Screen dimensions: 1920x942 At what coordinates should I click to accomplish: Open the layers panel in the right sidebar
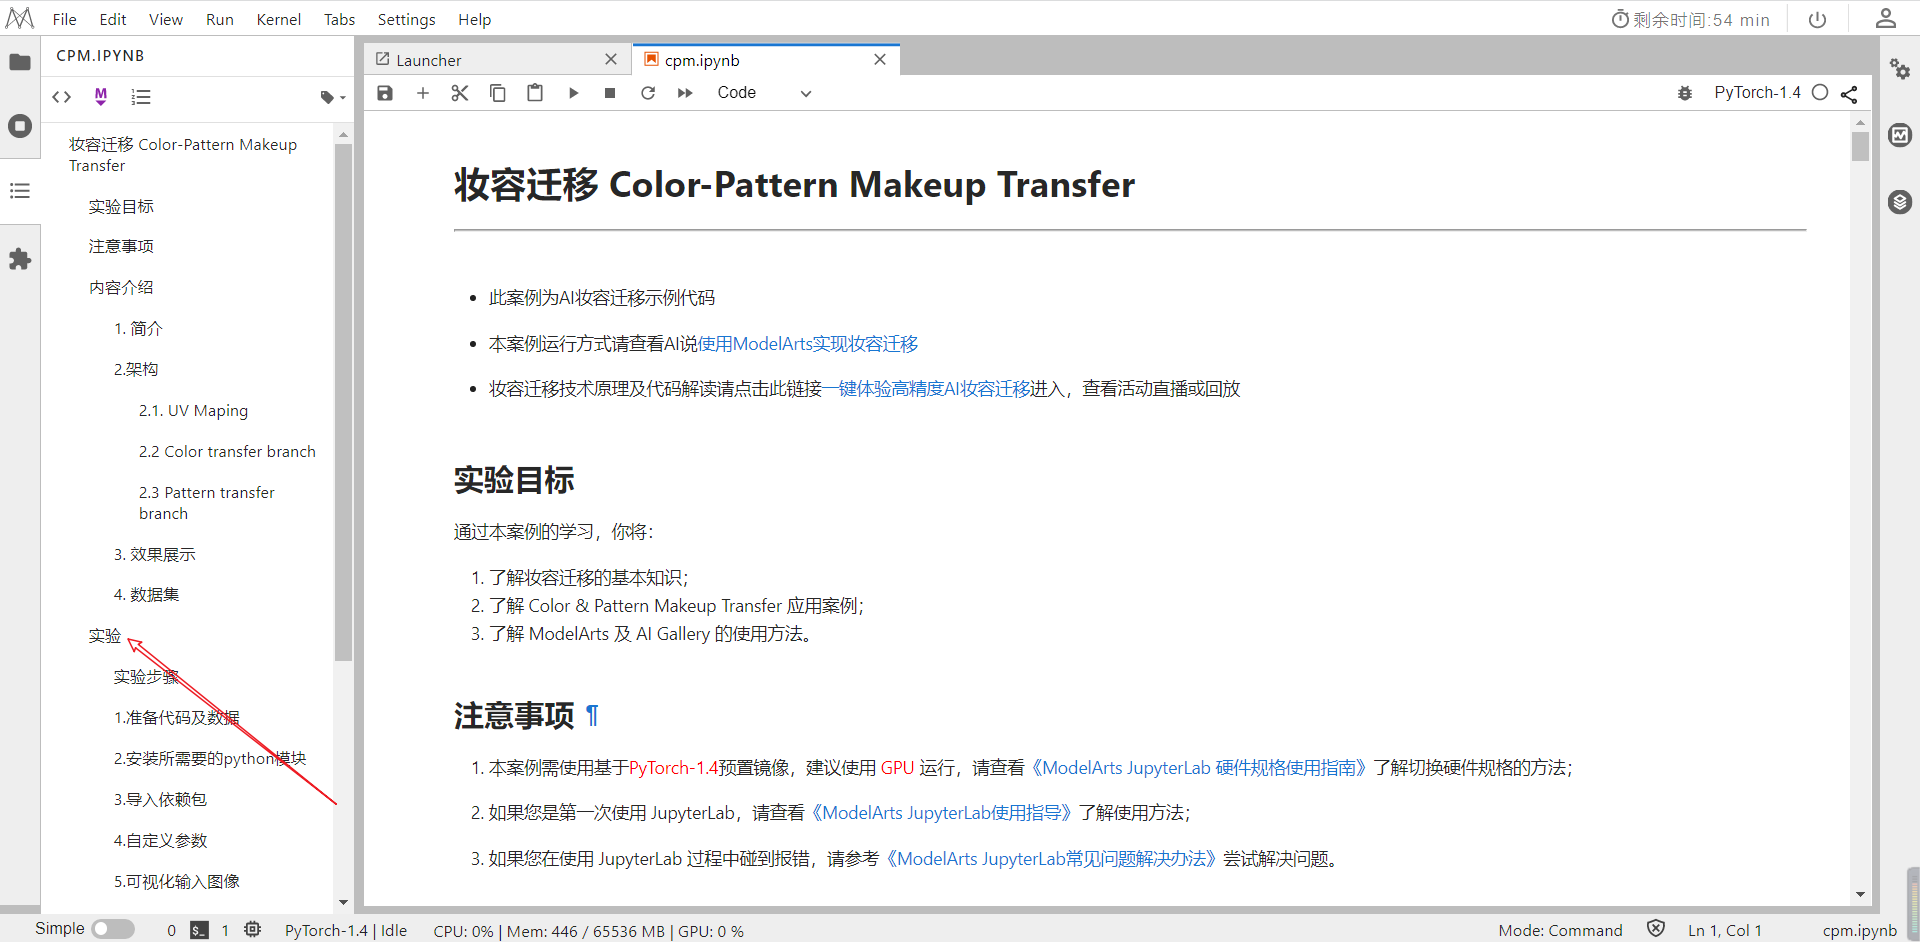(1900, 202)
